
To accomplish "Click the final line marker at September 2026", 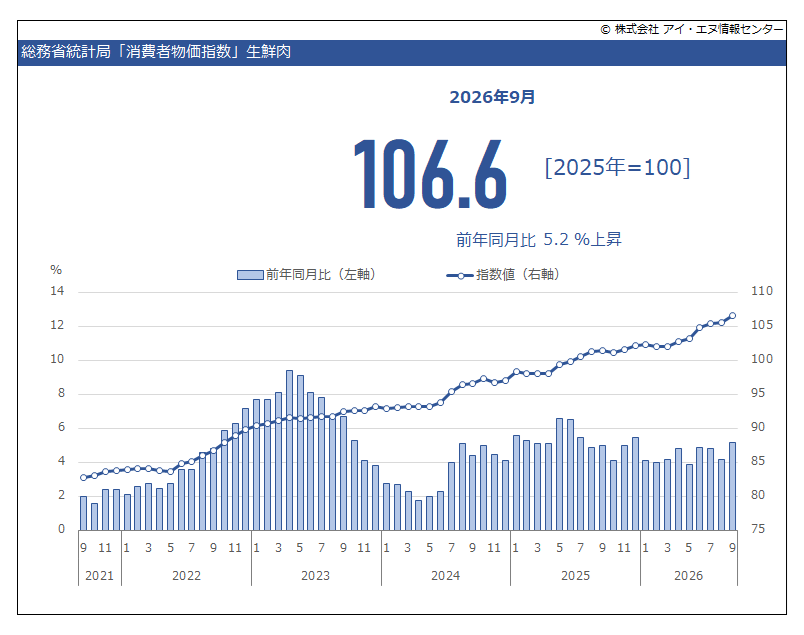I will tap(732, 316).
